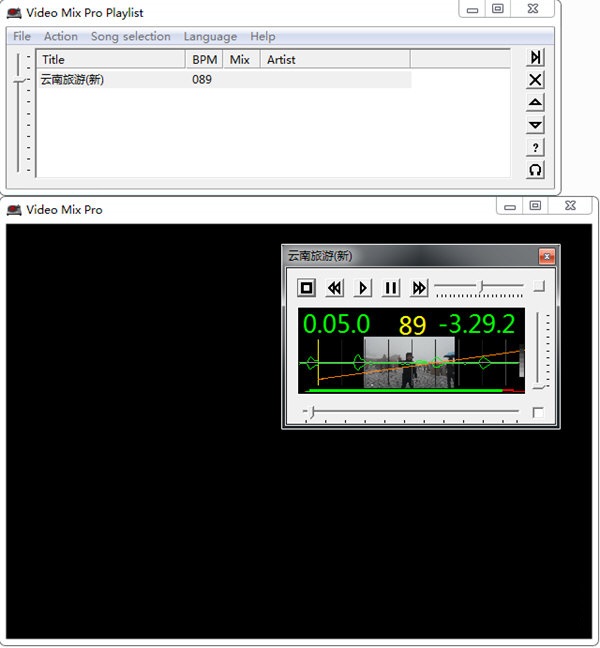Adjust the playlist vertical volume slider
600x648 pixels.
pos(19,81)
